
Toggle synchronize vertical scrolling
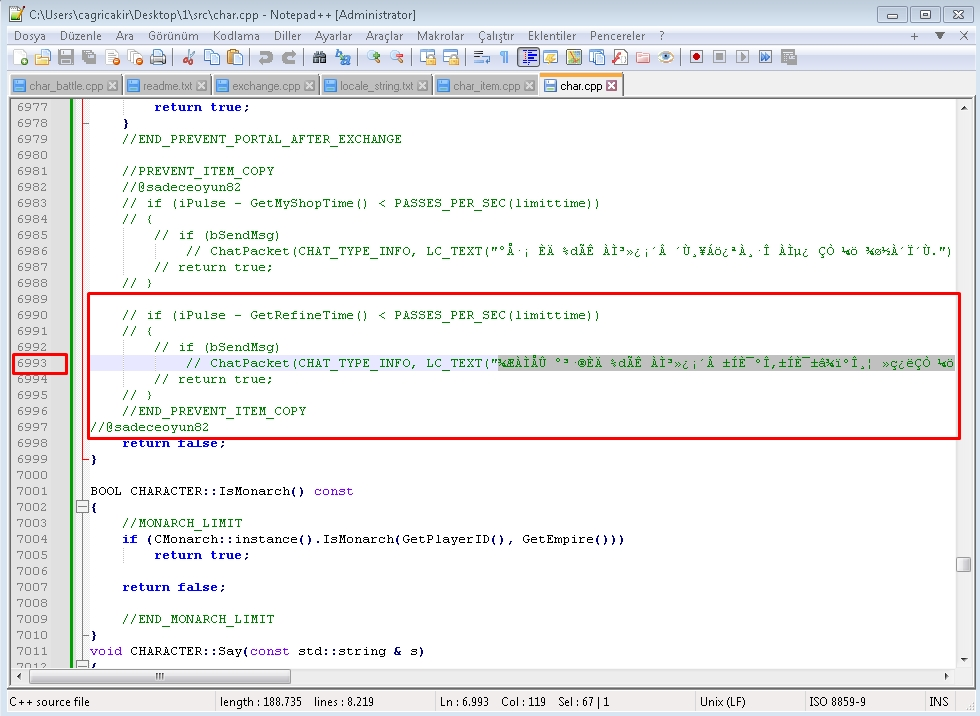click(x=427, y=57)
